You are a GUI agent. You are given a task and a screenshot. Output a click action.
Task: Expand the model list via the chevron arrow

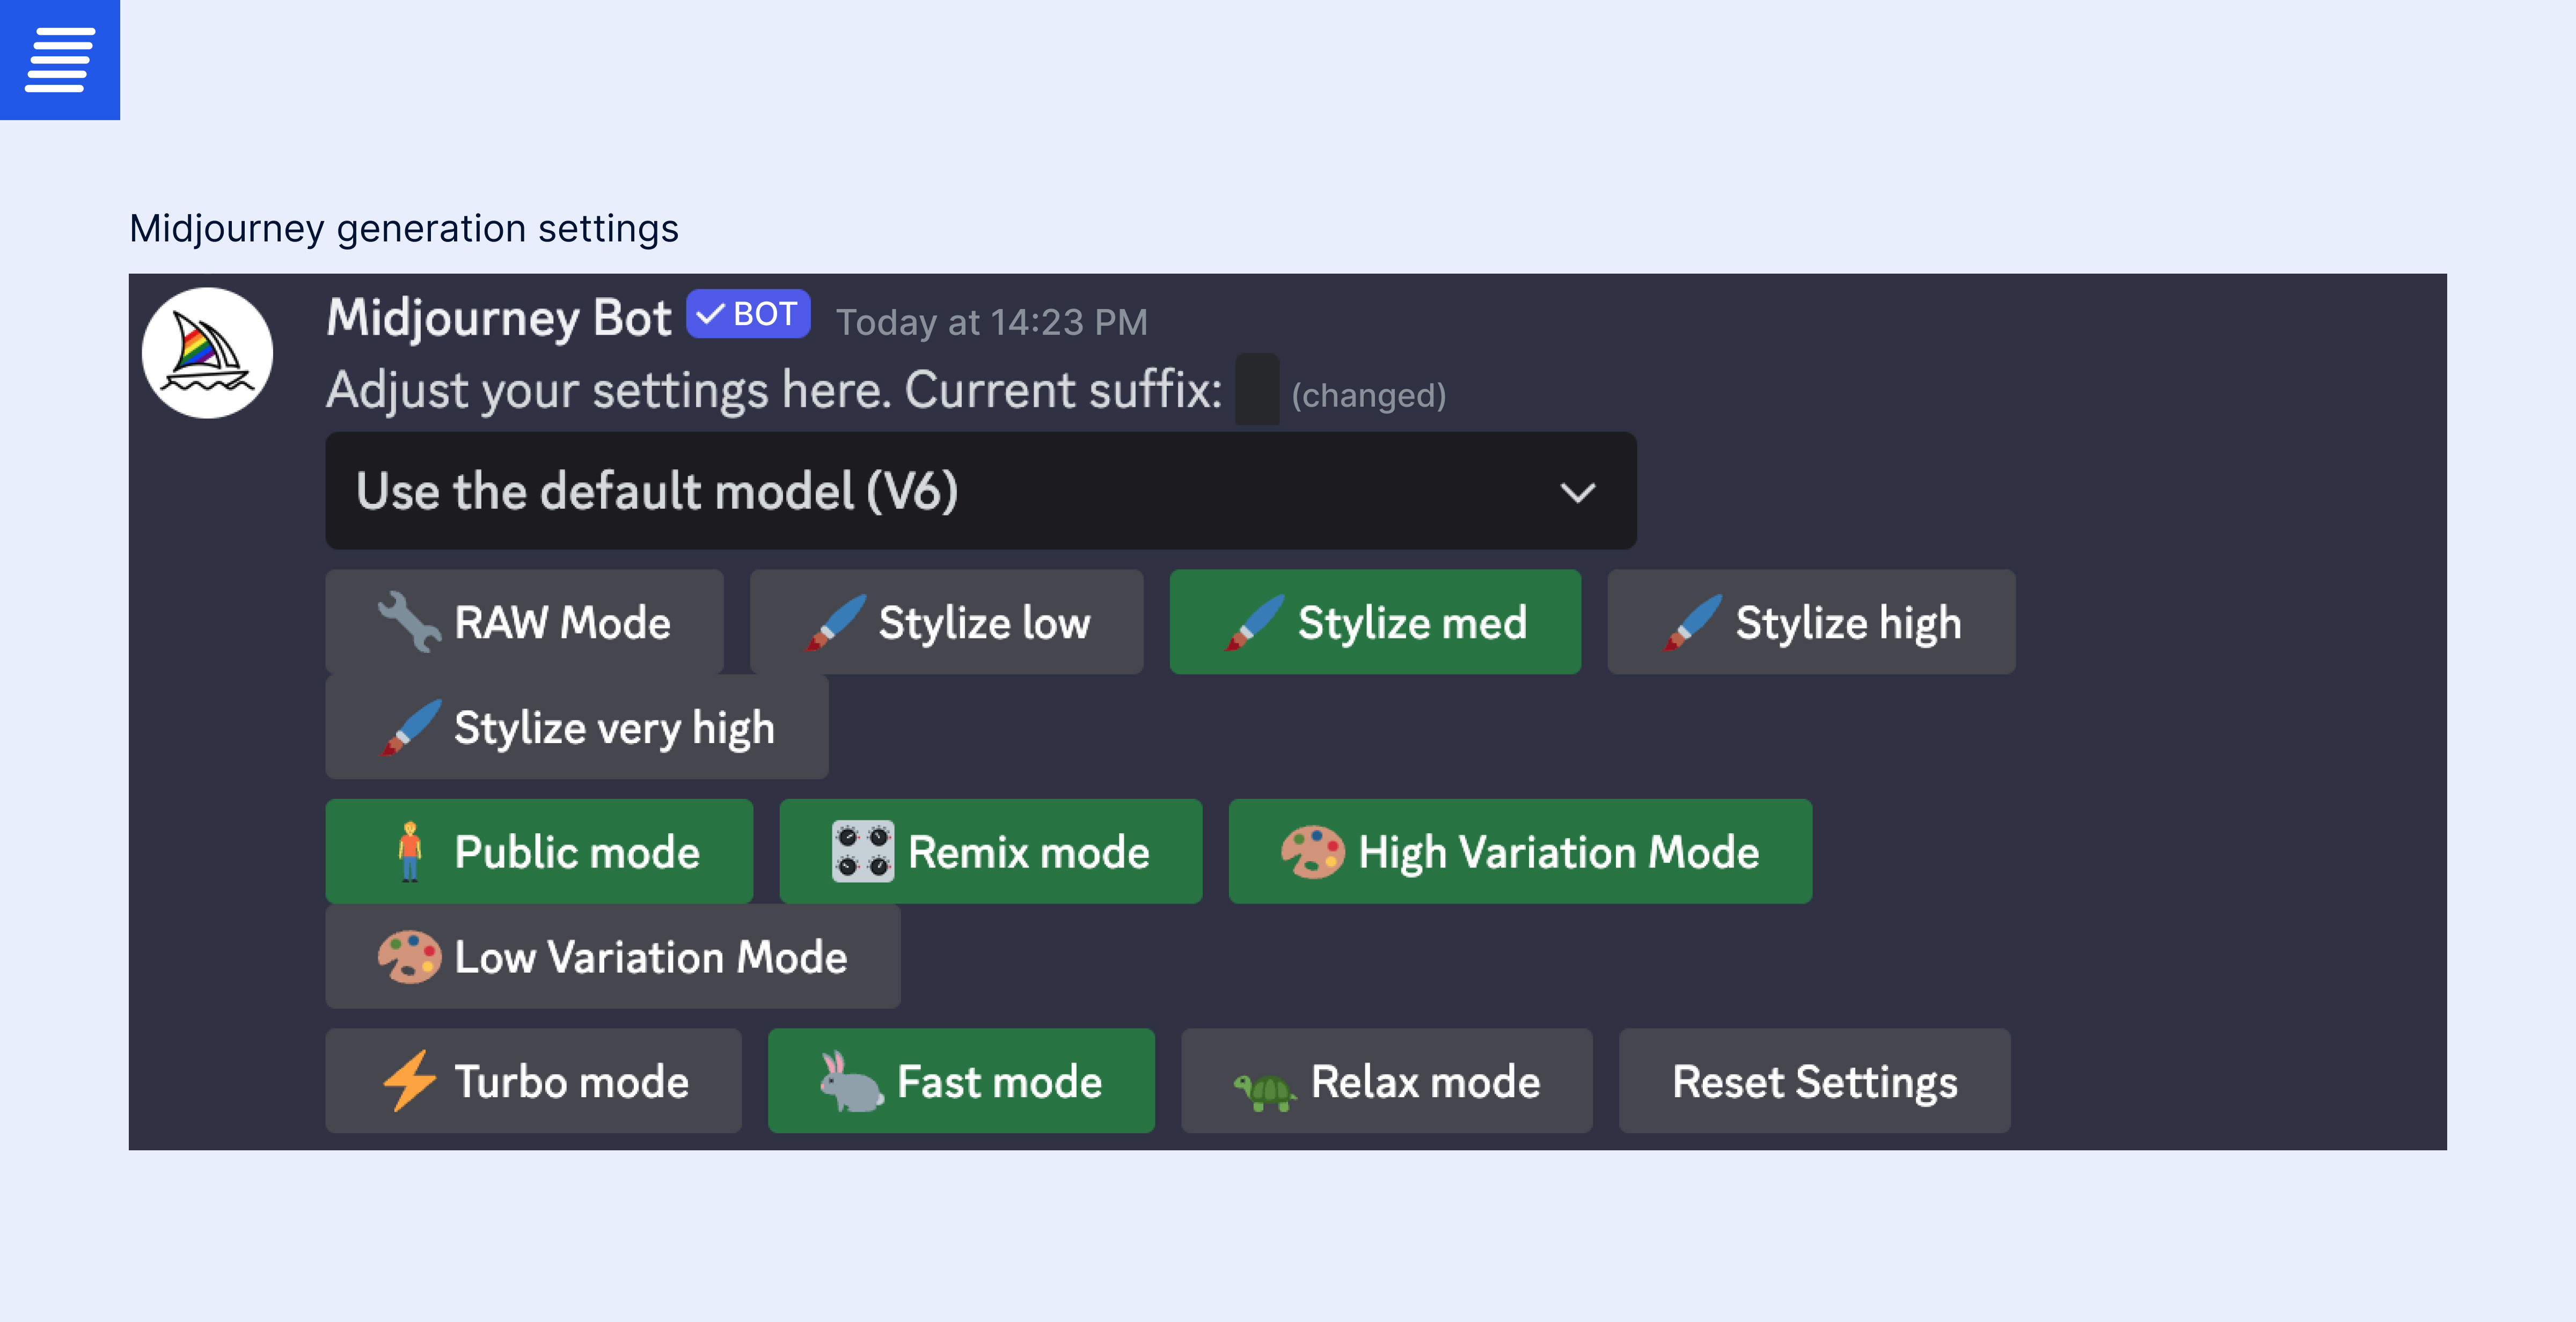(1577, 491)
